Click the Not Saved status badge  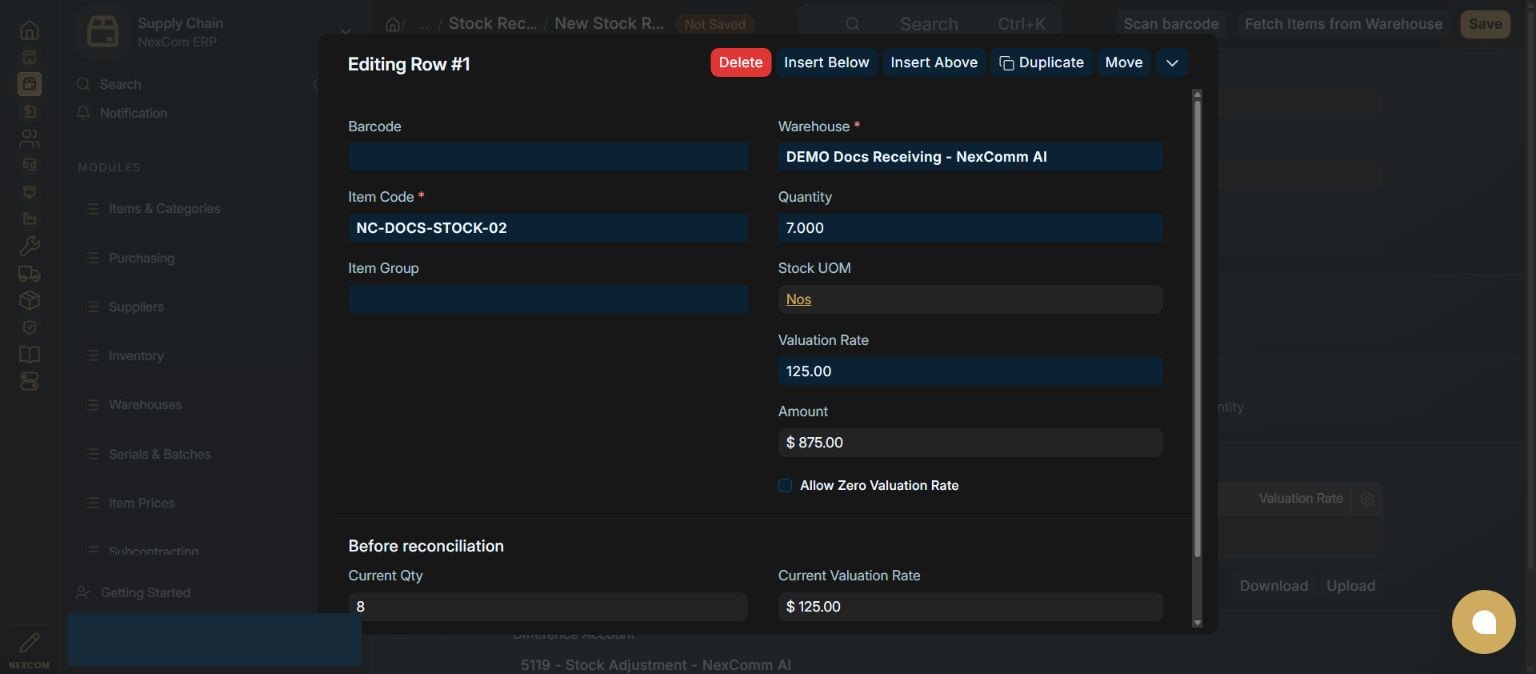tap(715, 24)
